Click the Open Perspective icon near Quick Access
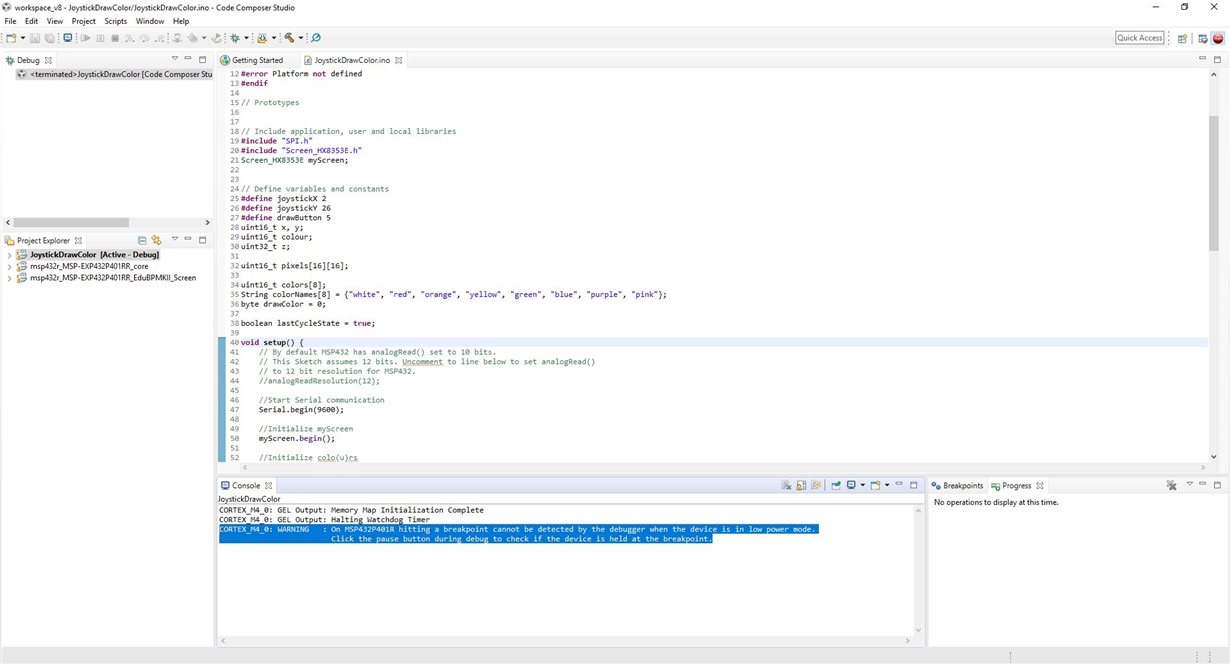Screen dimensions: 1230x664 (1182, 38)
